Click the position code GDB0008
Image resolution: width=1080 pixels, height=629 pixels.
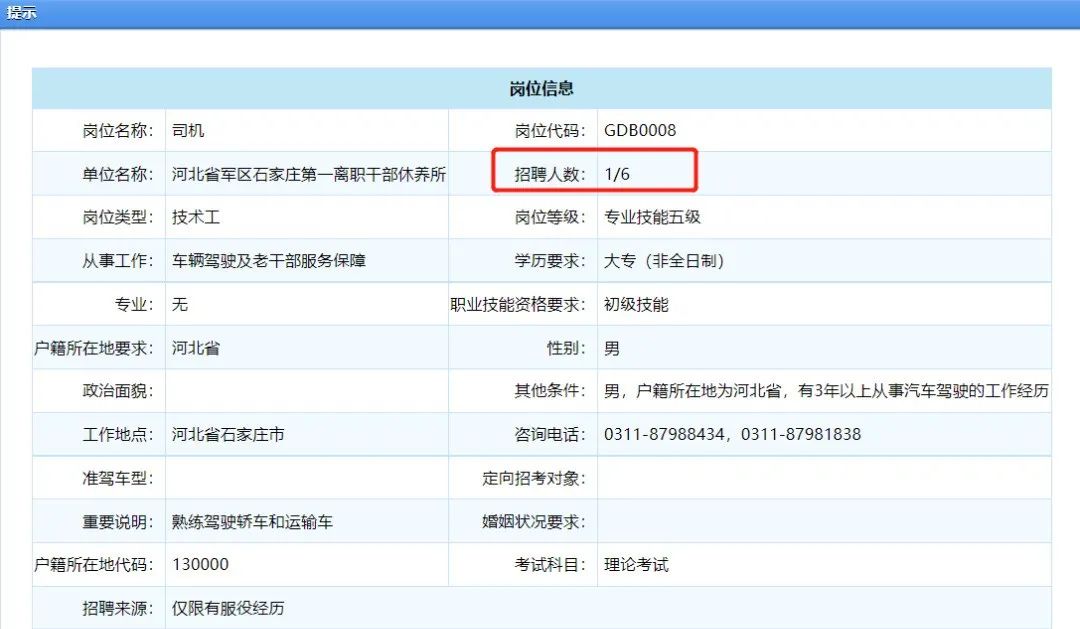click(640, 131)
